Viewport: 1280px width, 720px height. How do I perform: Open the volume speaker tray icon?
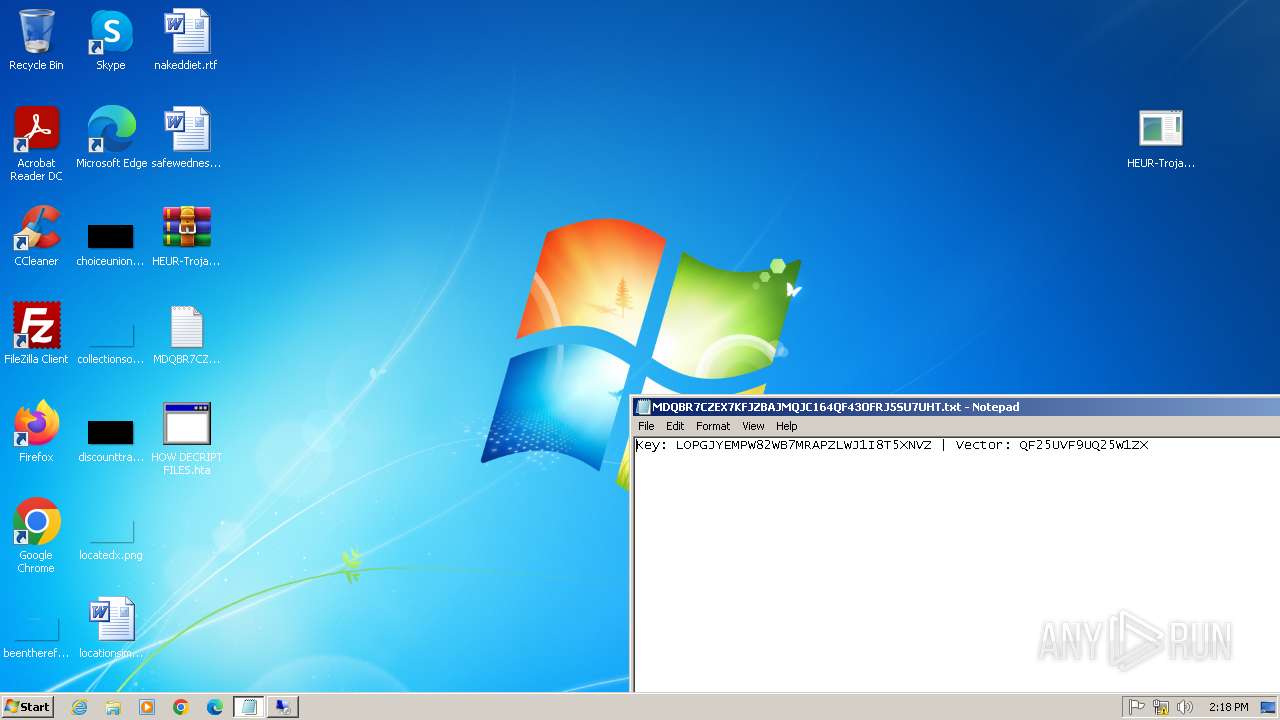[1185, 707]
